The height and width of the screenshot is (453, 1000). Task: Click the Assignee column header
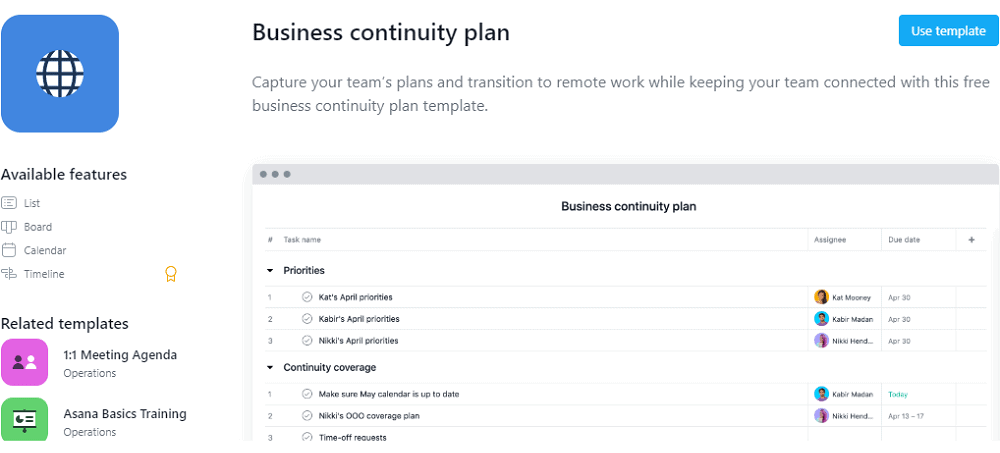tap(833, 240)
